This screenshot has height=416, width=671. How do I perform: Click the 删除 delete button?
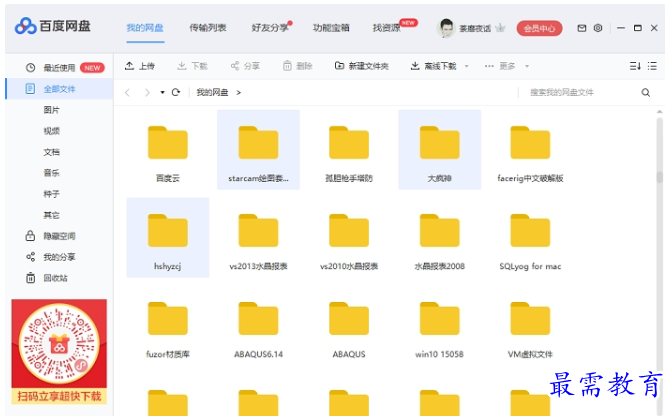(297, 66)
